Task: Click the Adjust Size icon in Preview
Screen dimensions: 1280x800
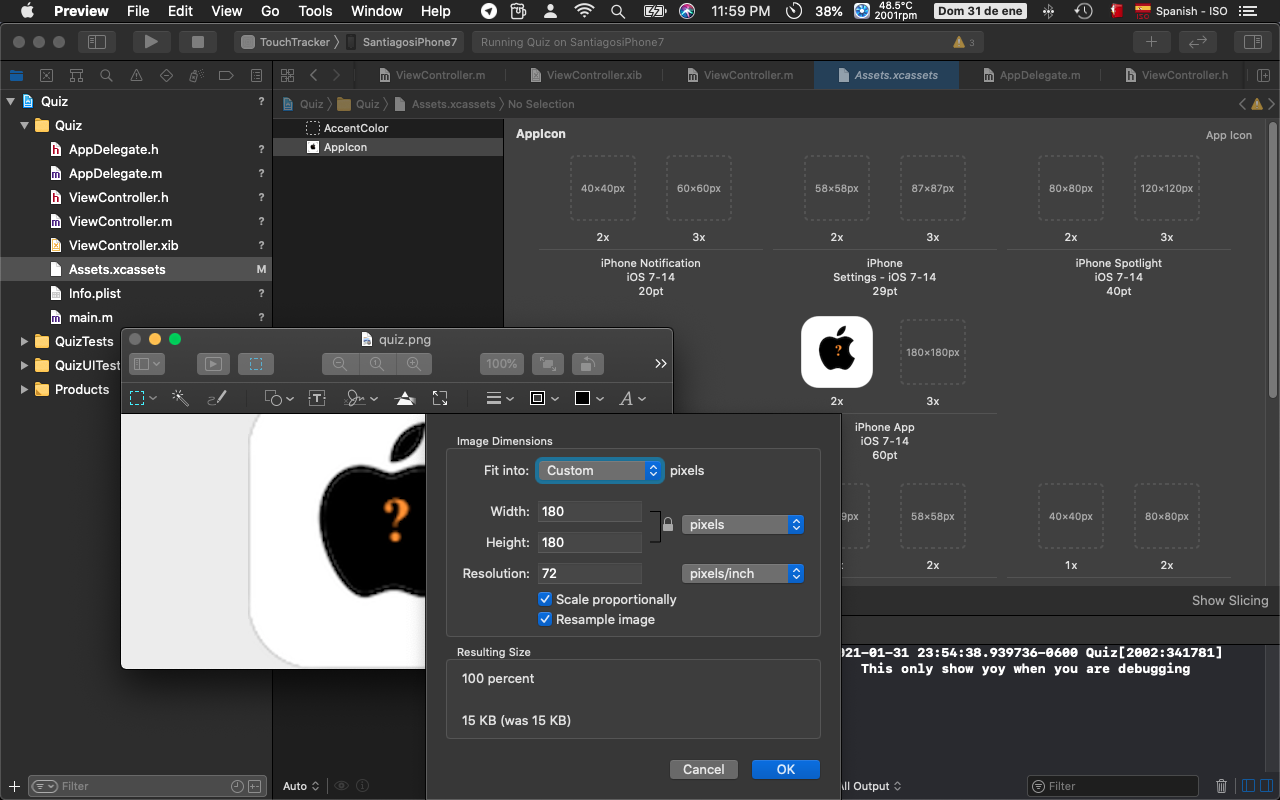Action: coord(440,398)
